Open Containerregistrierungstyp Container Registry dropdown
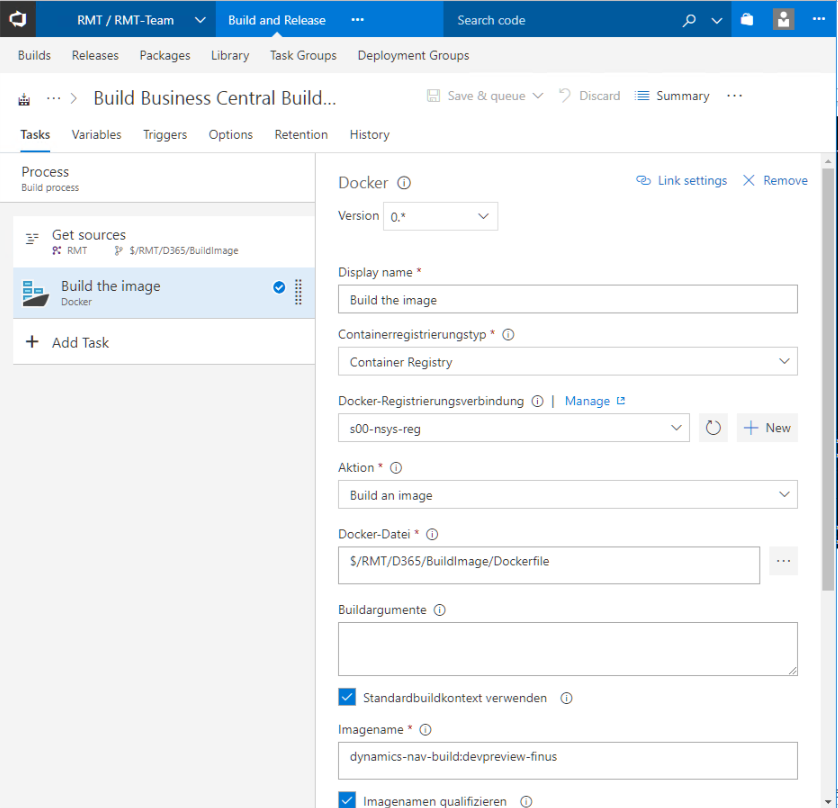The image size is (838, 808). [568, 361]
